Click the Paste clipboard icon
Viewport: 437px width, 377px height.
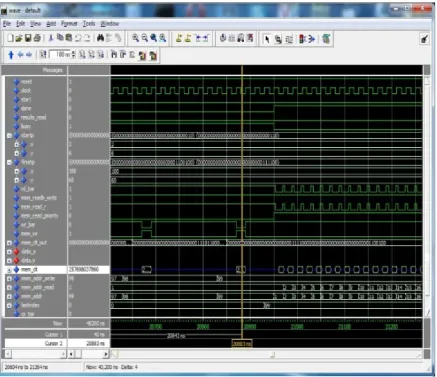click(69, 39)
